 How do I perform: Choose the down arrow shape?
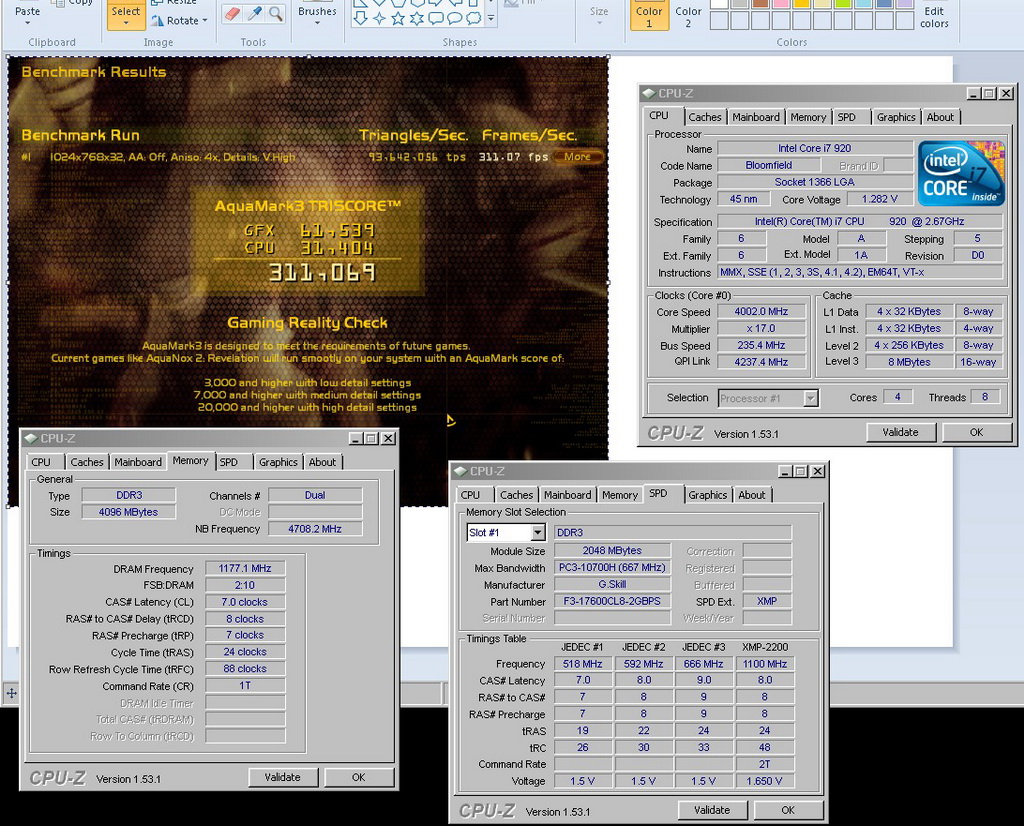click(x=360, y=18)
